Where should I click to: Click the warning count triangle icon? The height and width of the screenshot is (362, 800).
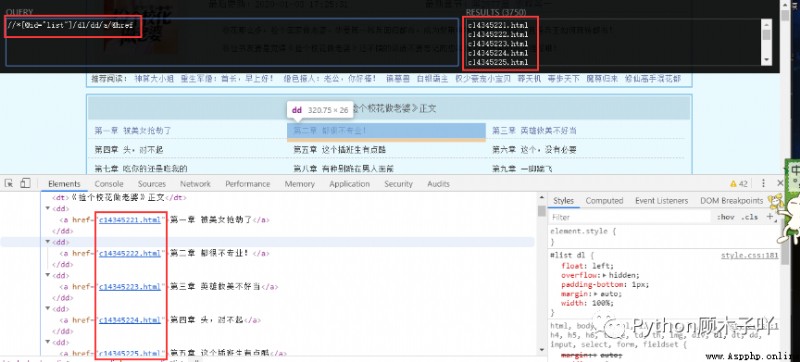733,184
